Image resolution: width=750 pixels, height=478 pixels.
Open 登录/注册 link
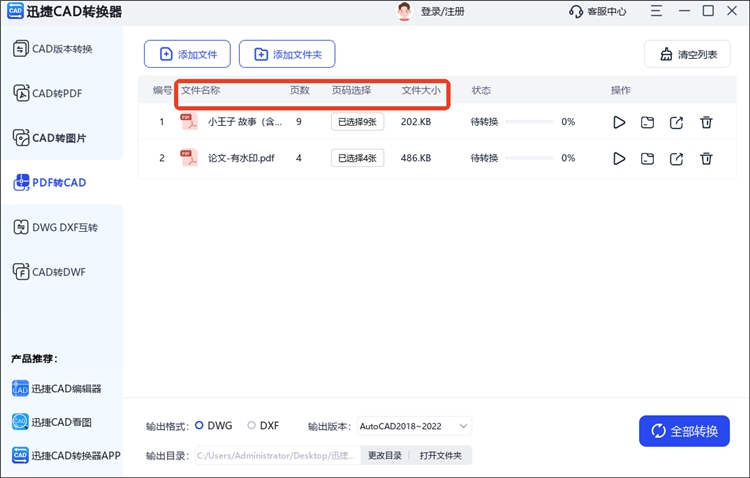tap(442, 11)
